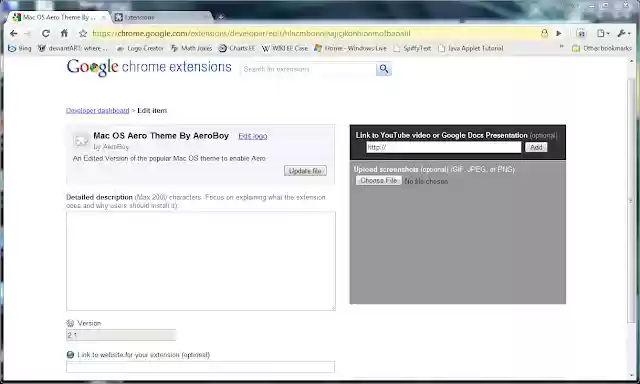Open the SpiffyText bookmark
The width and height of the screenshot is (640, 384).
pos(412,48)
